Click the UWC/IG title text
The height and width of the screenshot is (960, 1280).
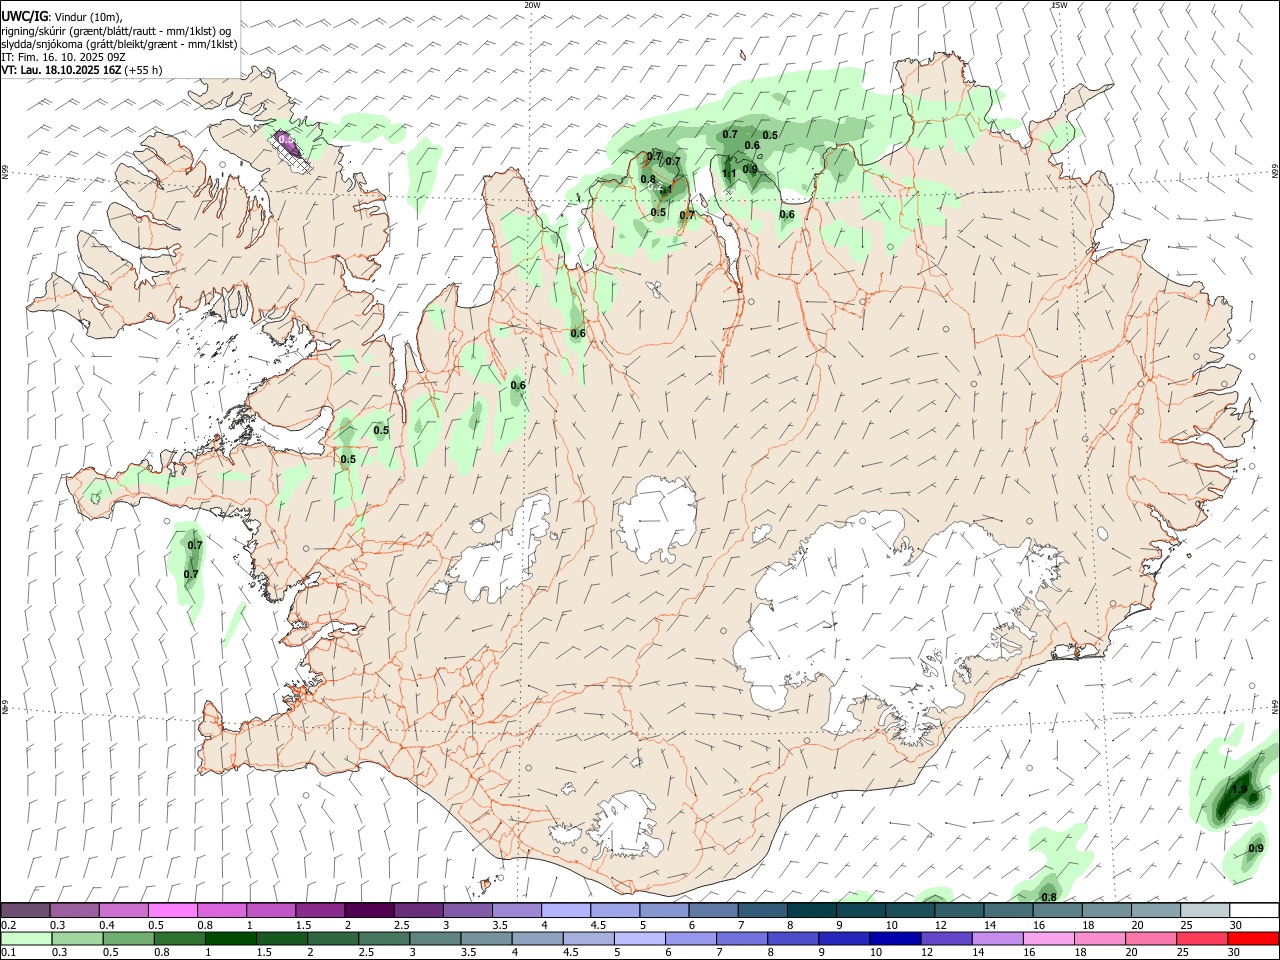23,16
